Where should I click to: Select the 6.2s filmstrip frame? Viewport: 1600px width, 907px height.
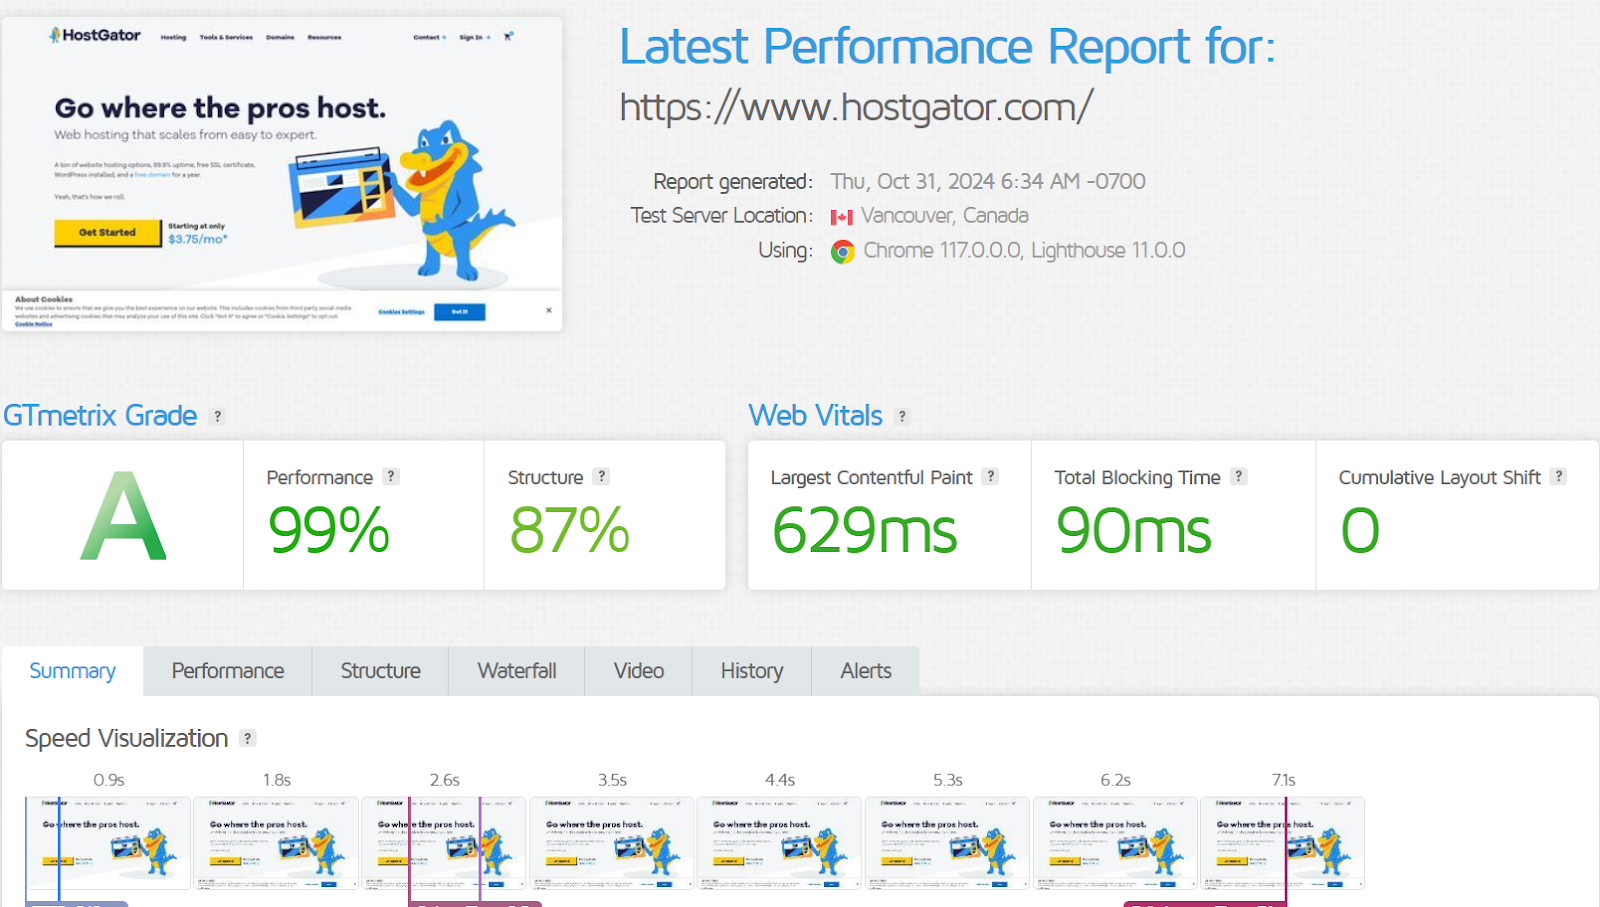(x=1115, y=843)
